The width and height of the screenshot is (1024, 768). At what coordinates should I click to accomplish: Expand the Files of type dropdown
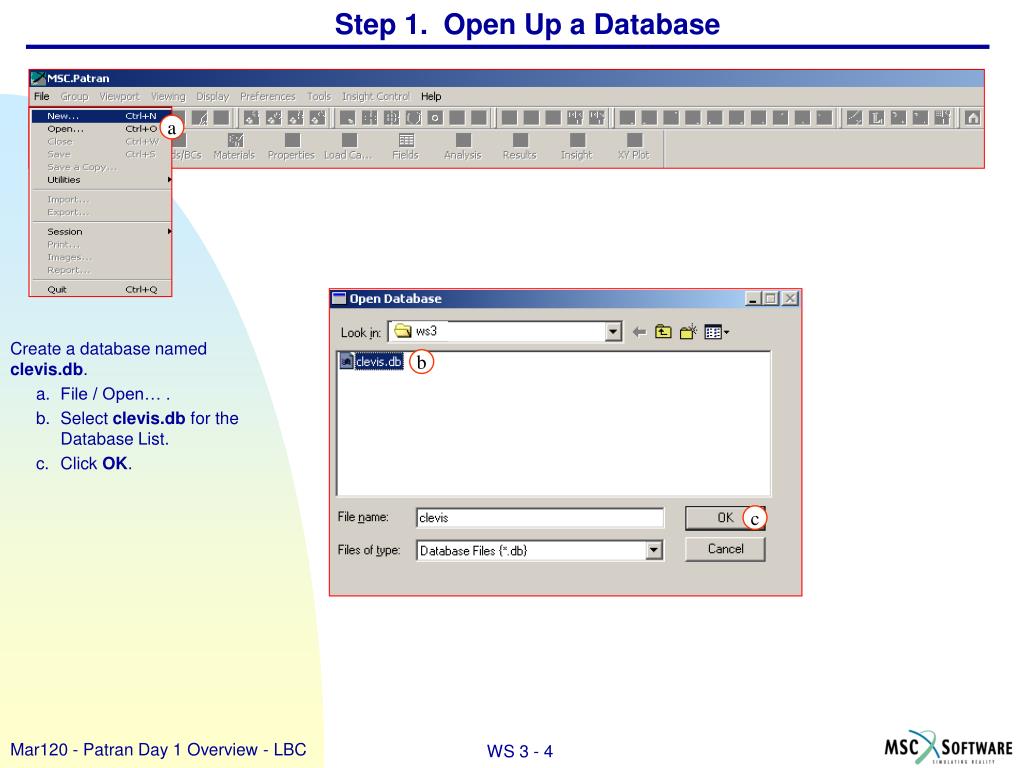tap(654, 551)
